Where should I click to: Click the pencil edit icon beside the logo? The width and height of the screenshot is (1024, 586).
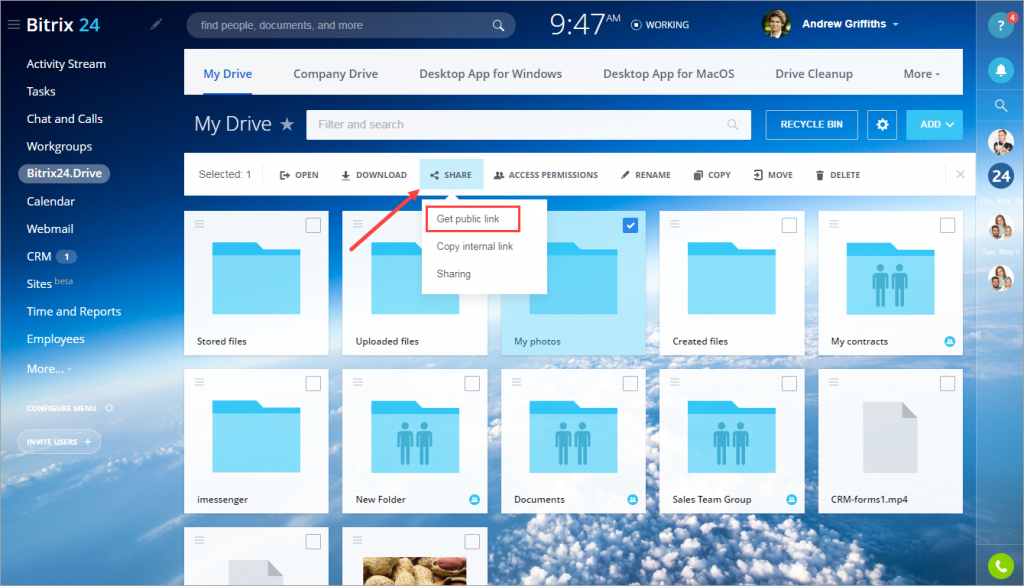[x=156, y=24]
